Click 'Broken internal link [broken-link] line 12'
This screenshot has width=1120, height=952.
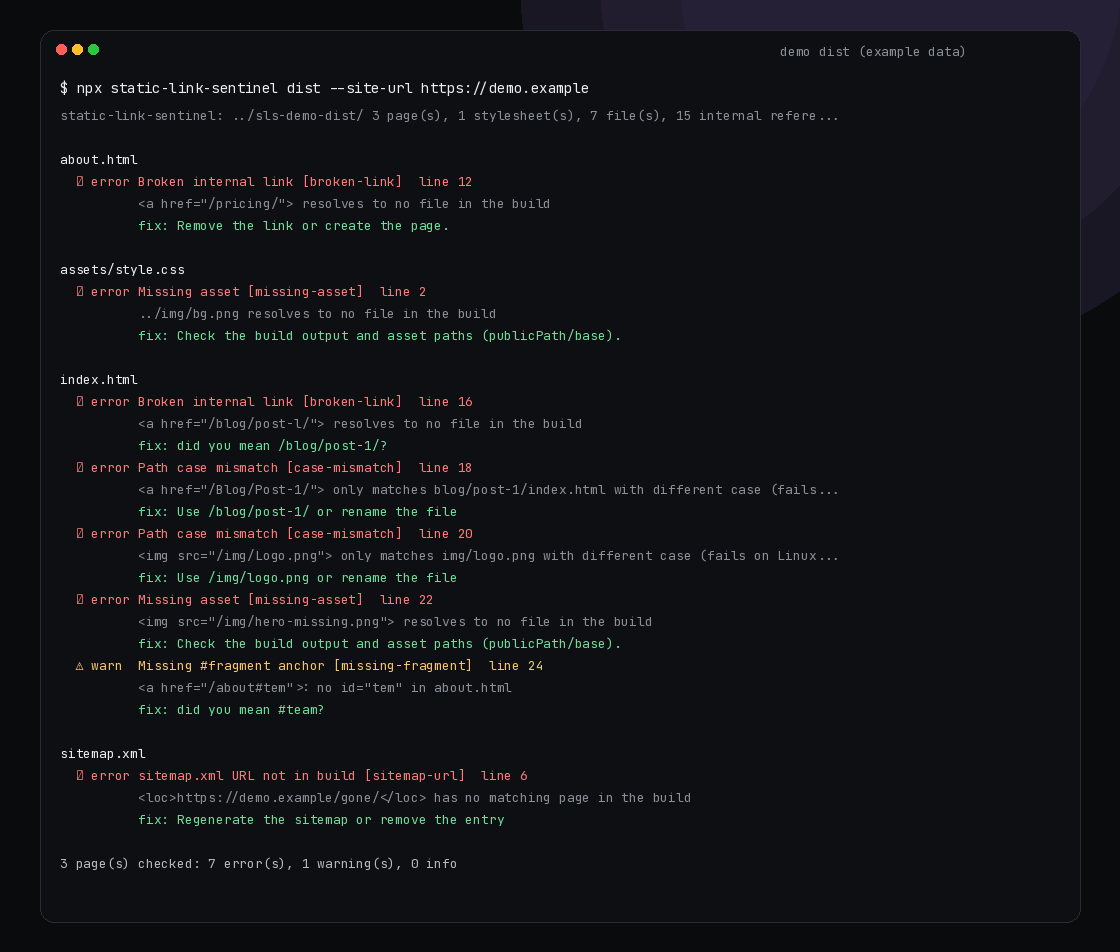305,181
